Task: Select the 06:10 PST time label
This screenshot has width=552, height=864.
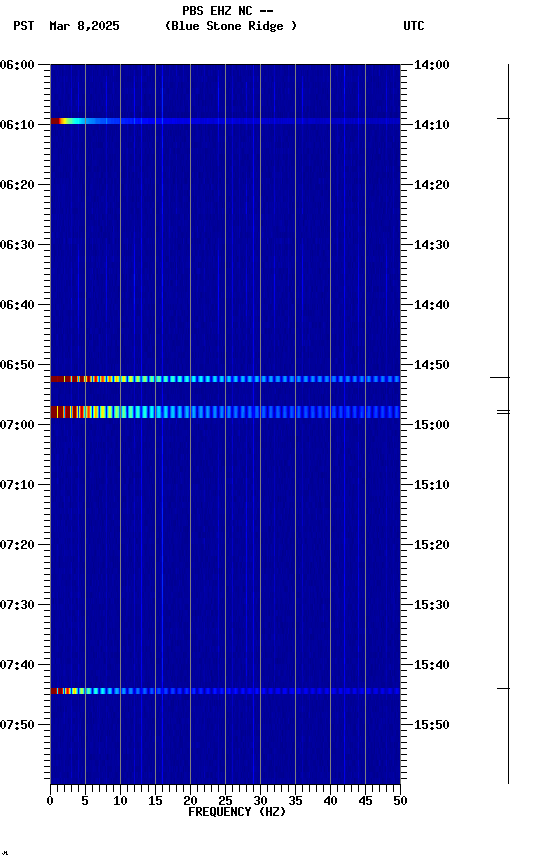Action: pos(17,125)
